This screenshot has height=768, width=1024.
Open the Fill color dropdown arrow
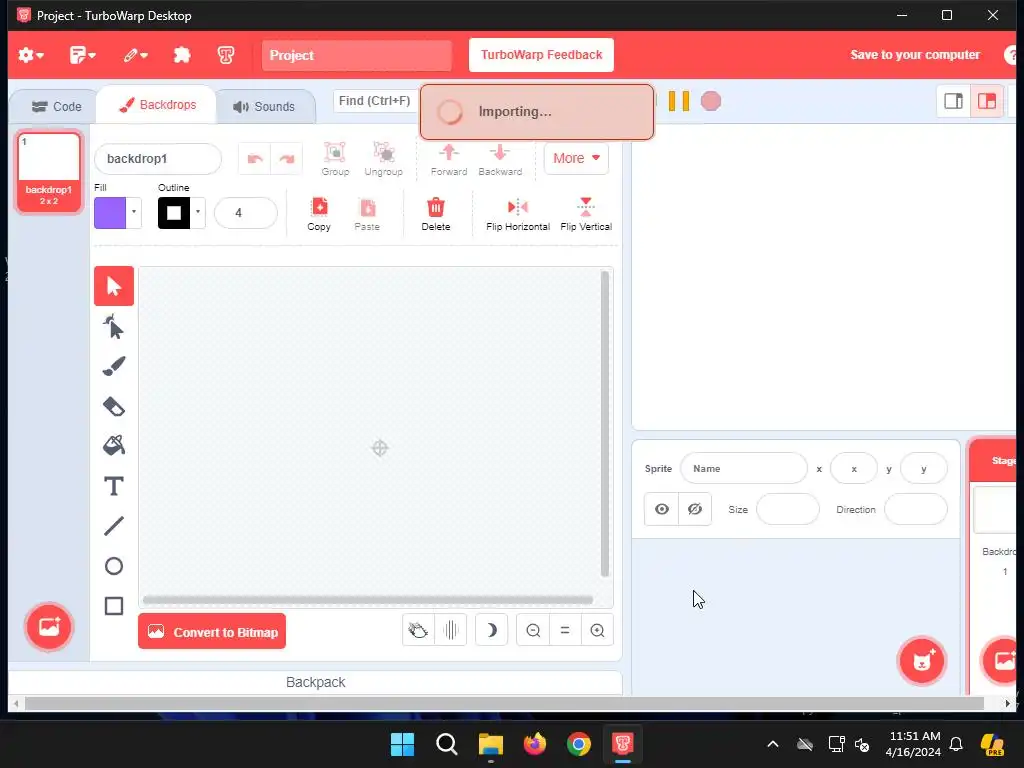point(134,212)
